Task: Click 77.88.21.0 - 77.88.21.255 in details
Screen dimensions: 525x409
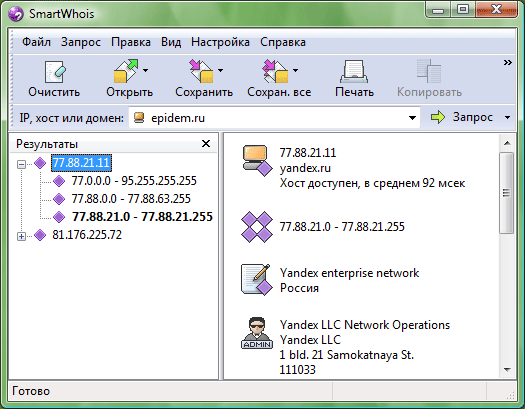Action: click(x=342, y=227)
